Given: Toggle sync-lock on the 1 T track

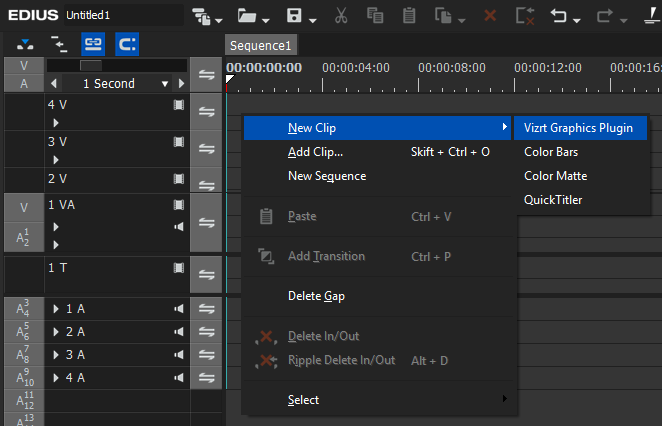Looking at the screenshot, I should coord(206,274).
